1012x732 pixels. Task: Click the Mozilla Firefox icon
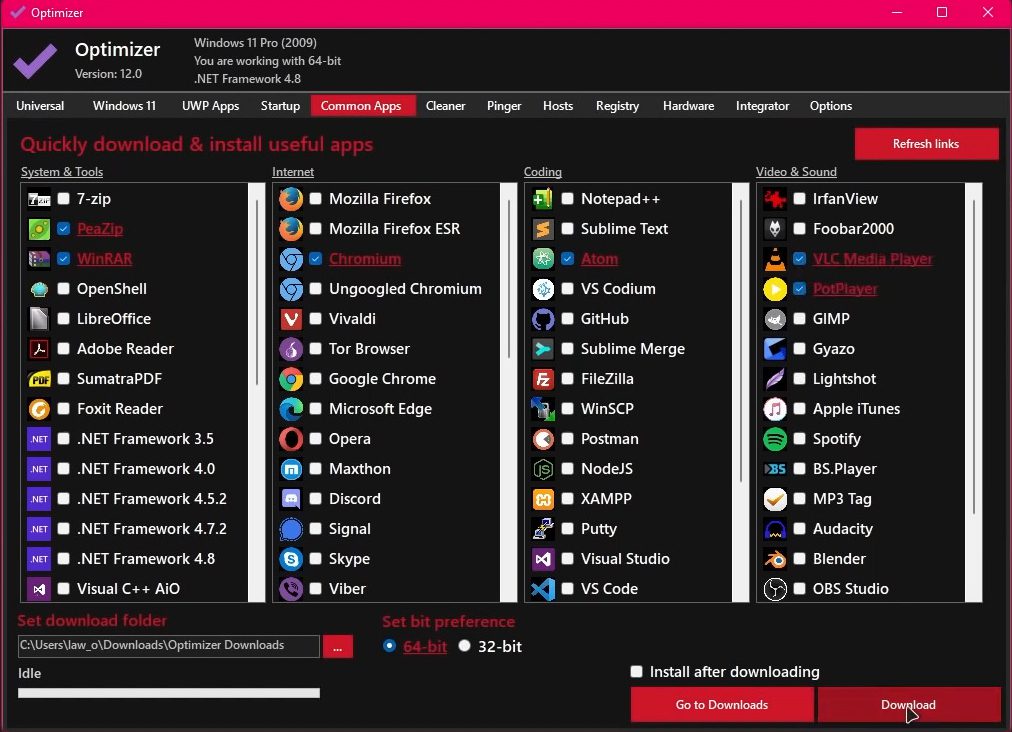[x=291, y=199]
